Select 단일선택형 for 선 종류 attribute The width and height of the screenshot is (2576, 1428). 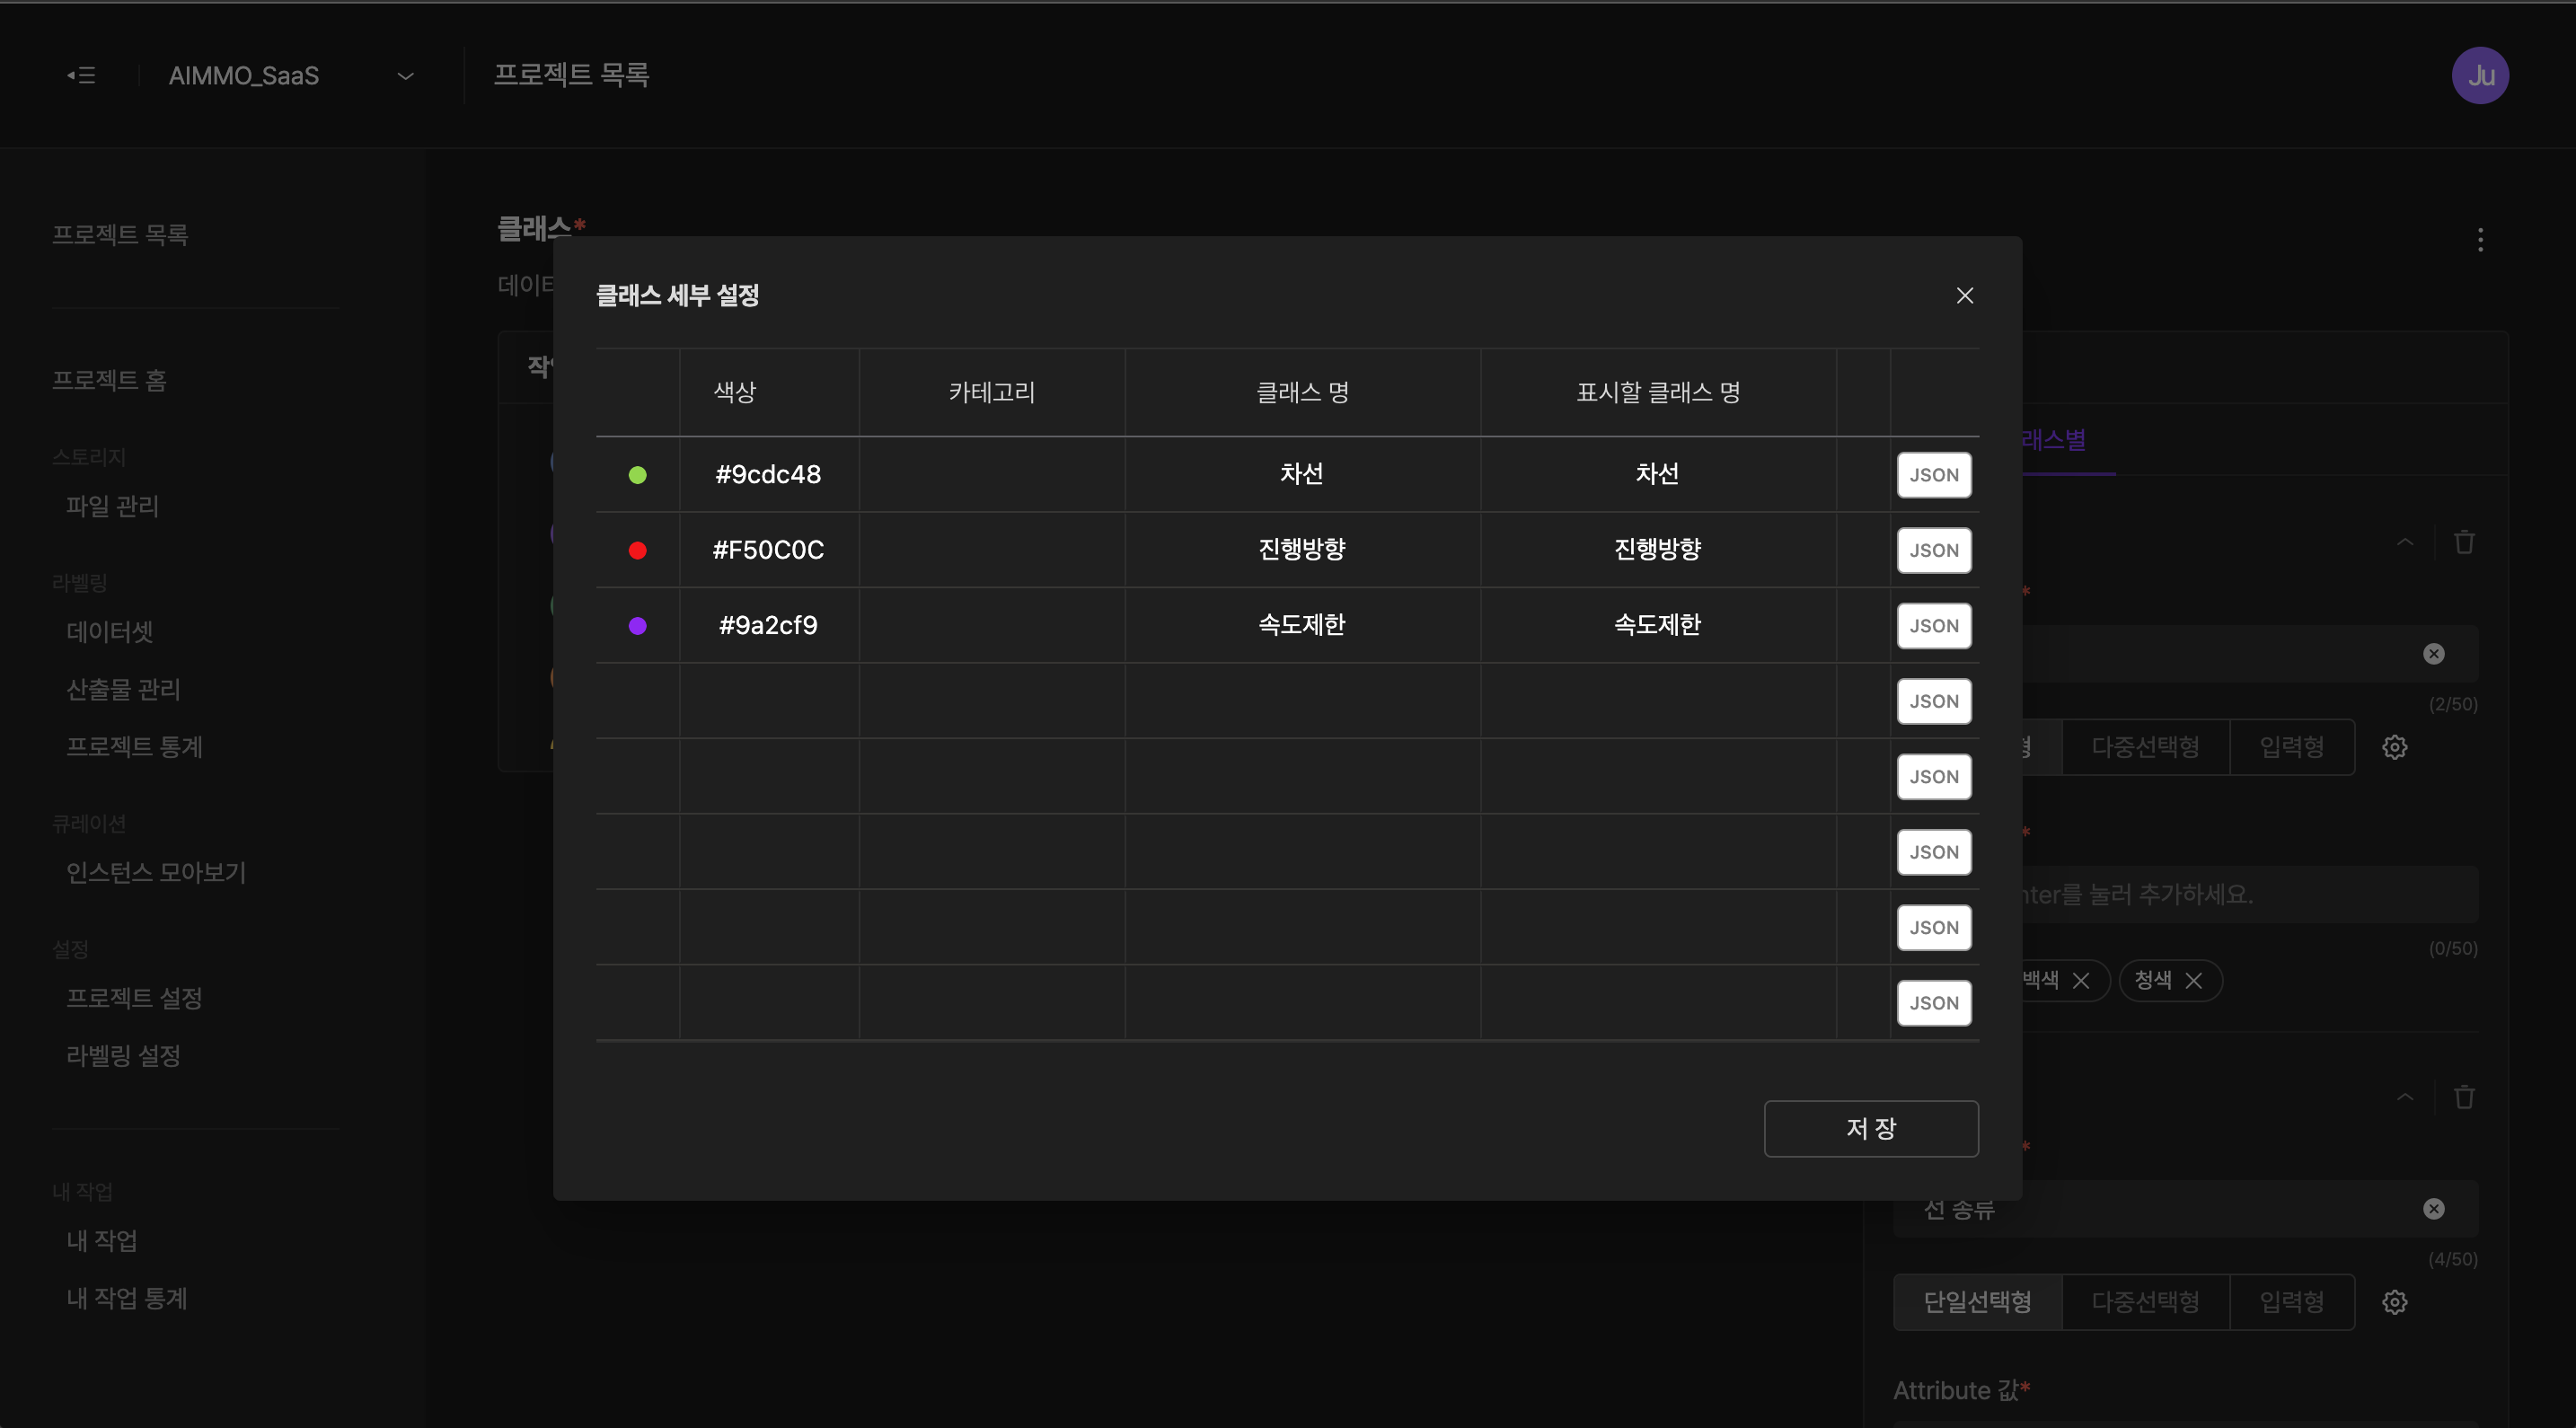point(1977,1302)
